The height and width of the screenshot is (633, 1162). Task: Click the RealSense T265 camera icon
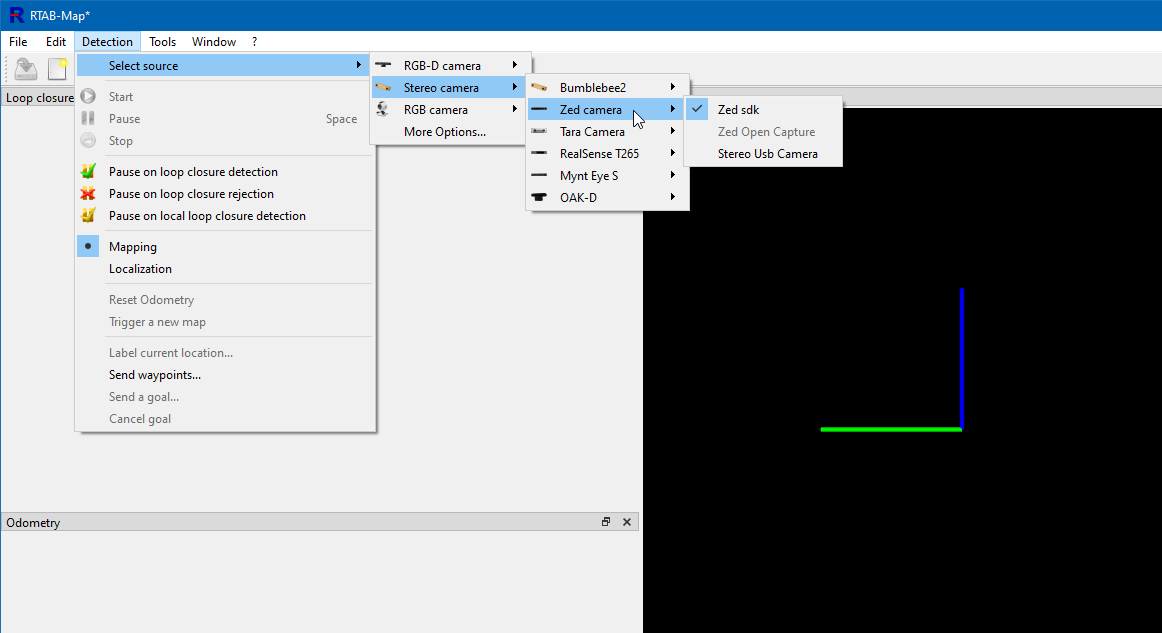click(539, 154)
